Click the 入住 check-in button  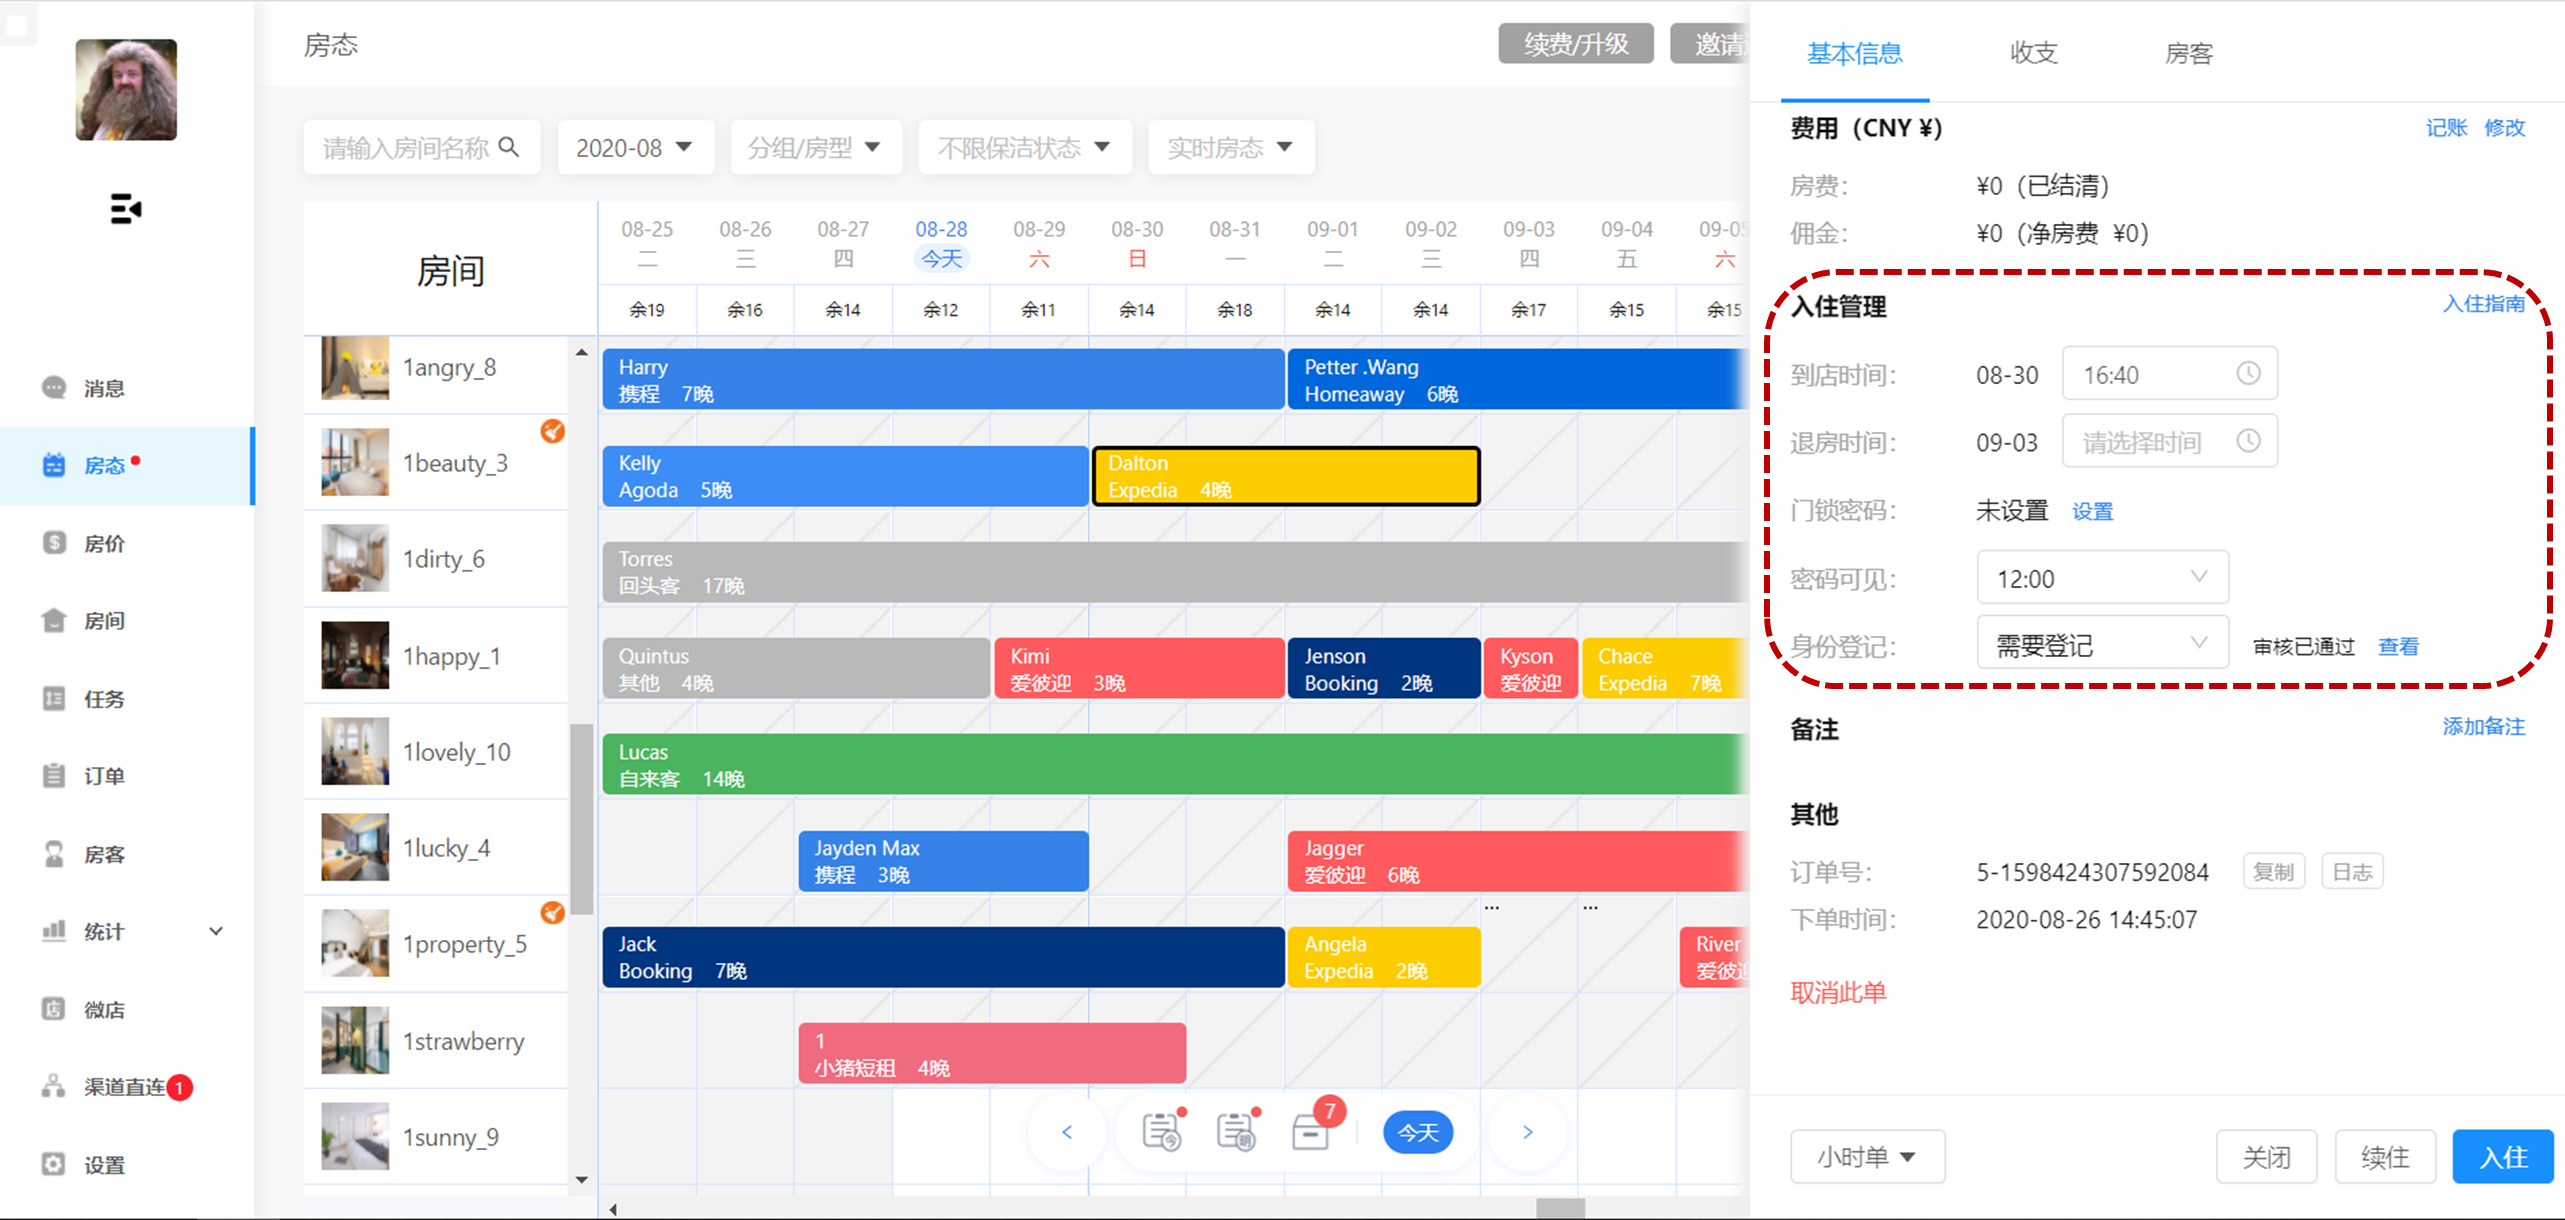point(2502,1157)
